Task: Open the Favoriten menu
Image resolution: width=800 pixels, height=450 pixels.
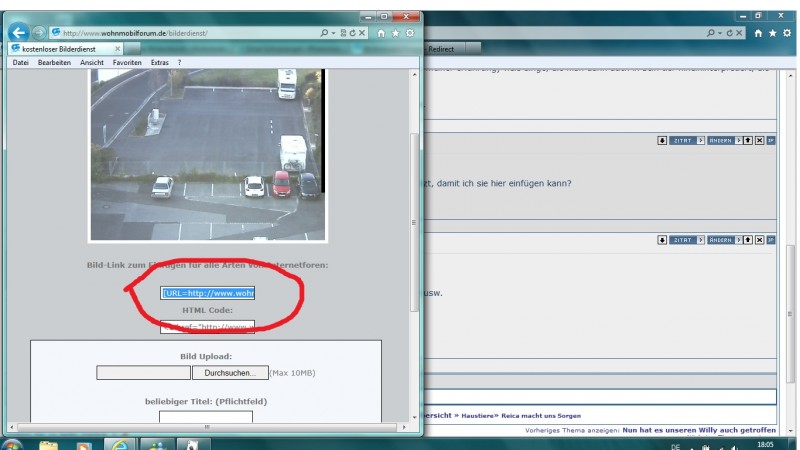Action: (x=127, y=62)
